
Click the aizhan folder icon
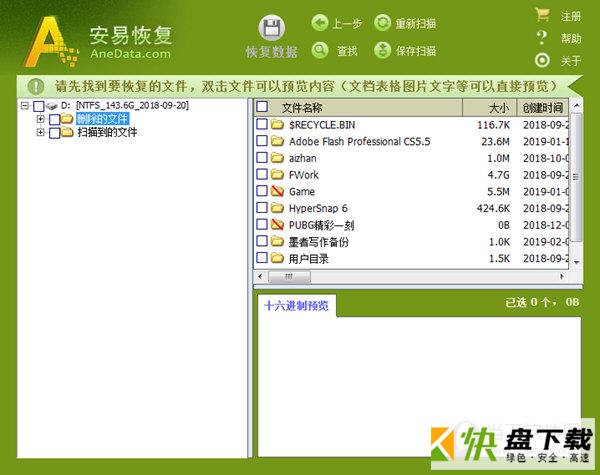point(277,158)
